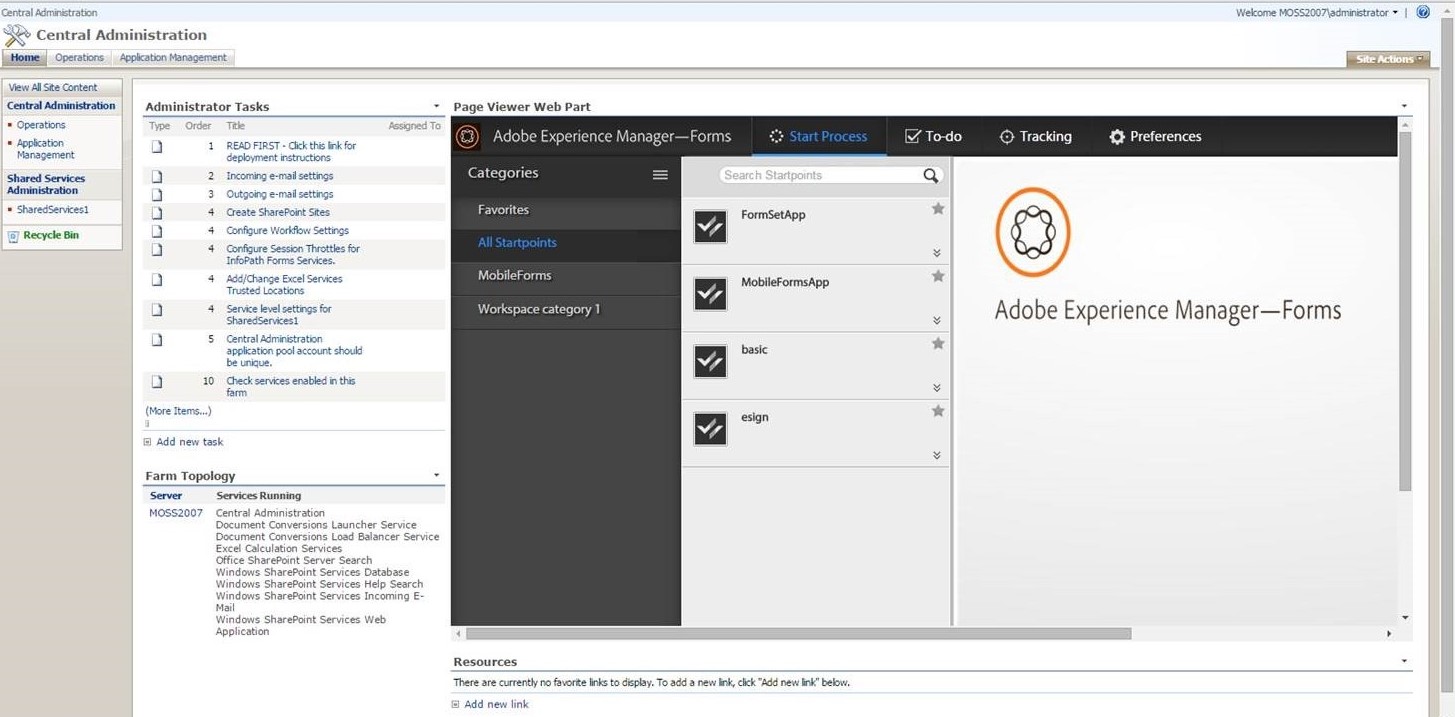The height and width of the screenshot is (717, 1455).
Task: Click the basic startpoint checkmark icon
Action: pos(710,361)
